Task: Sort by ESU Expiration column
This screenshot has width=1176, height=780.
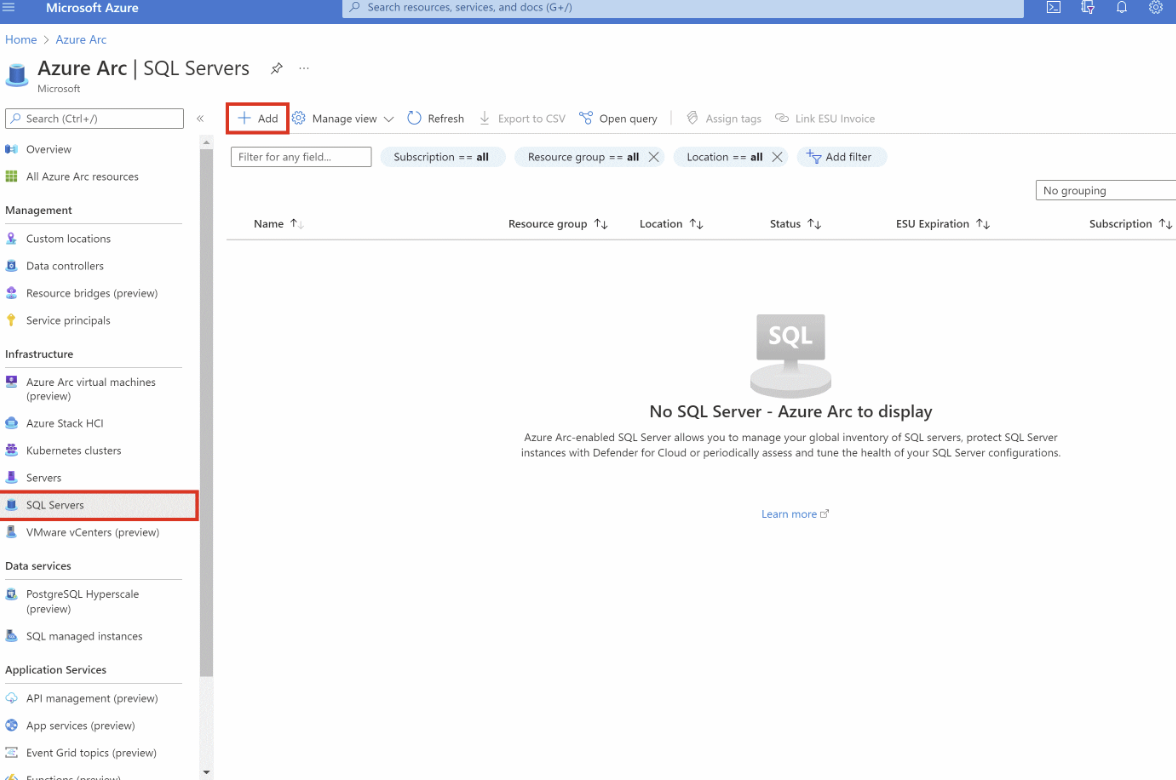Action: [943, 224]
